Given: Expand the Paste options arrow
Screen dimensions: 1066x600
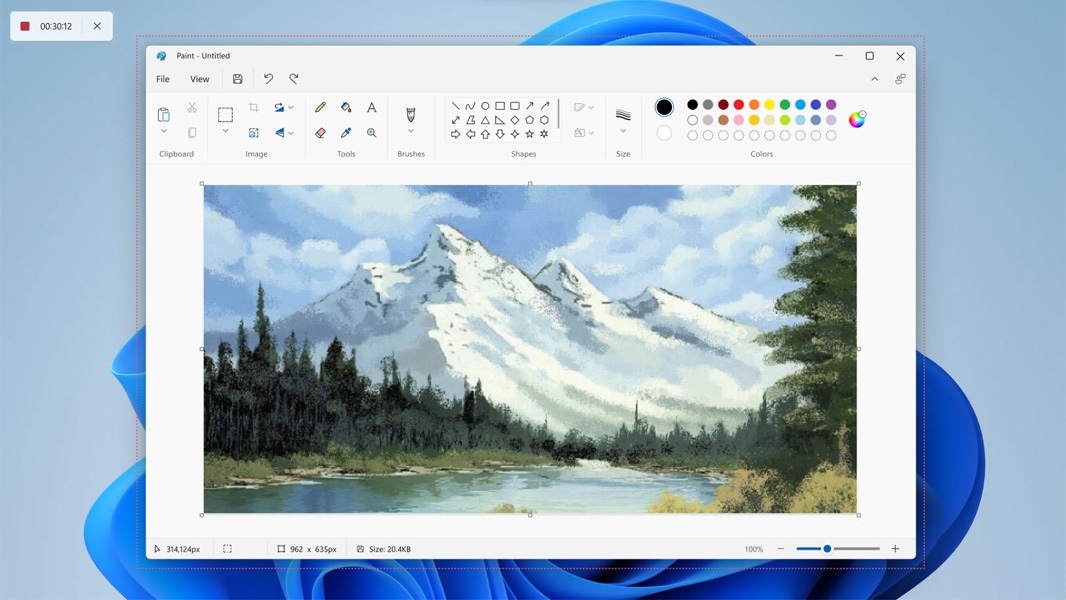Looking at the screenshot, I should (x=164, y=132).
